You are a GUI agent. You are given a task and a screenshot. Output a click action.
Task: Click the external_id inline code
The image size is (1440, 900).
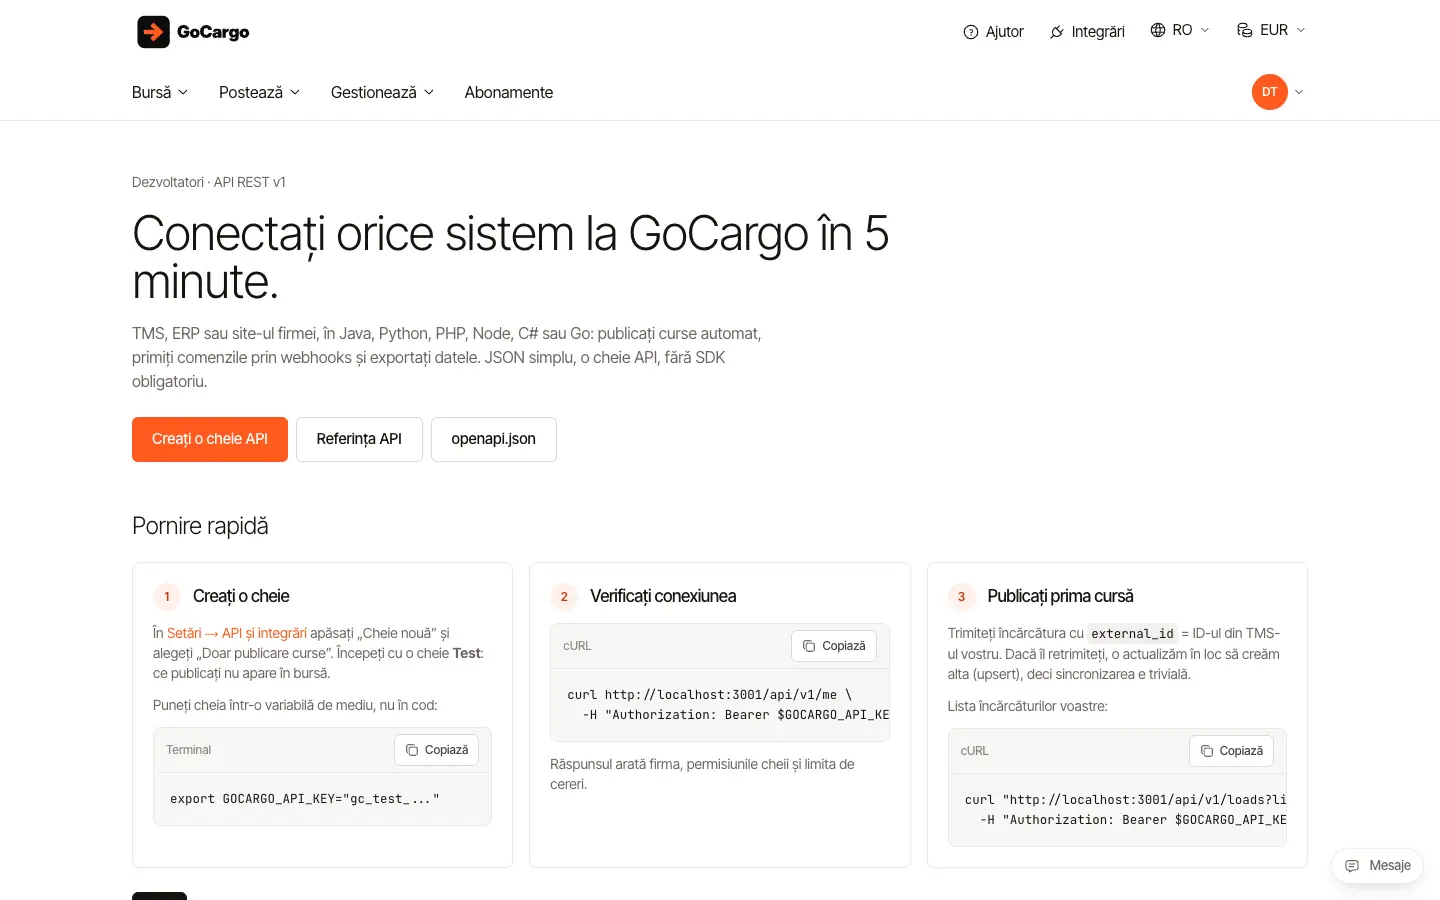click(1132, 634)
